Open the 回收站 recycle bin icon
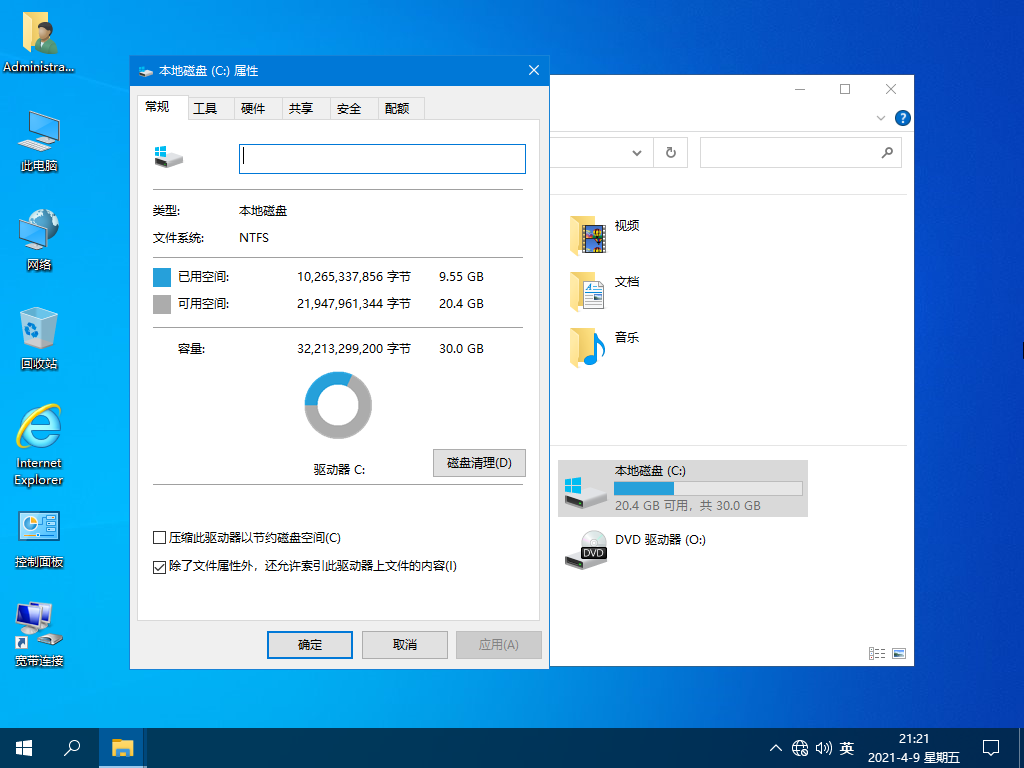 pos(39,338)
